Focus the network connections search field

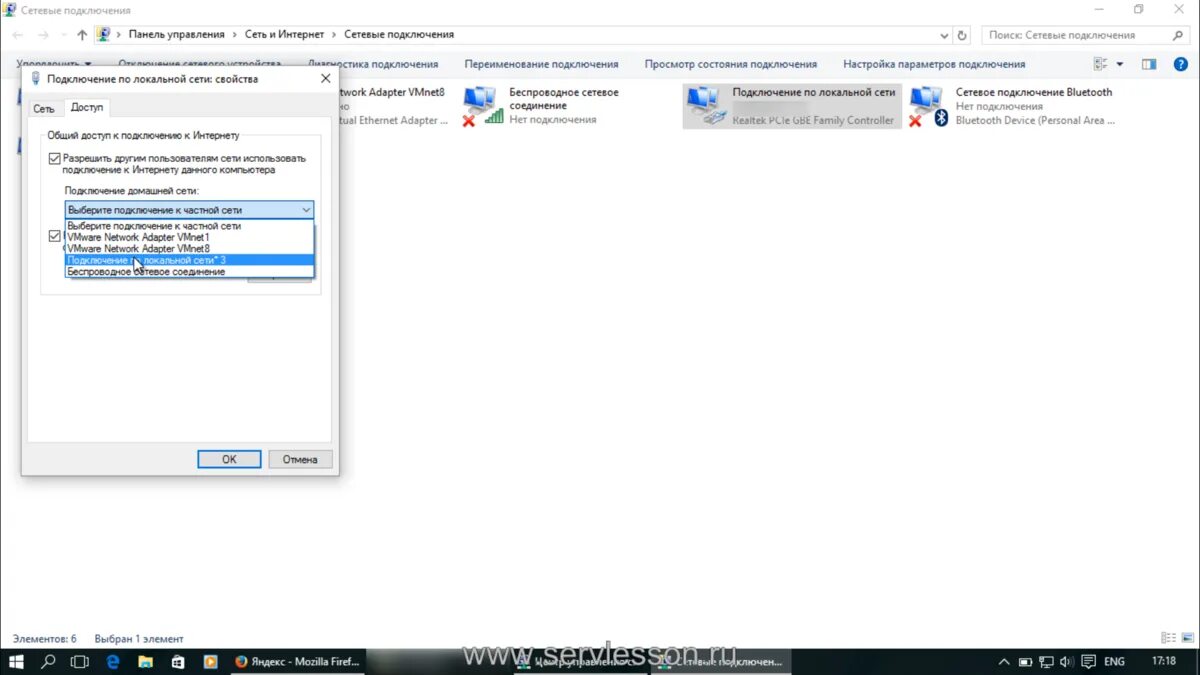(x=1086, y=35)
